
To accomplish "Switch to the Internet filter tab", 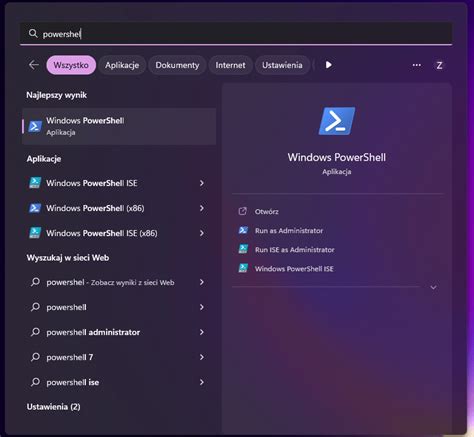I will pyautogui.click(x=230, y=65).
